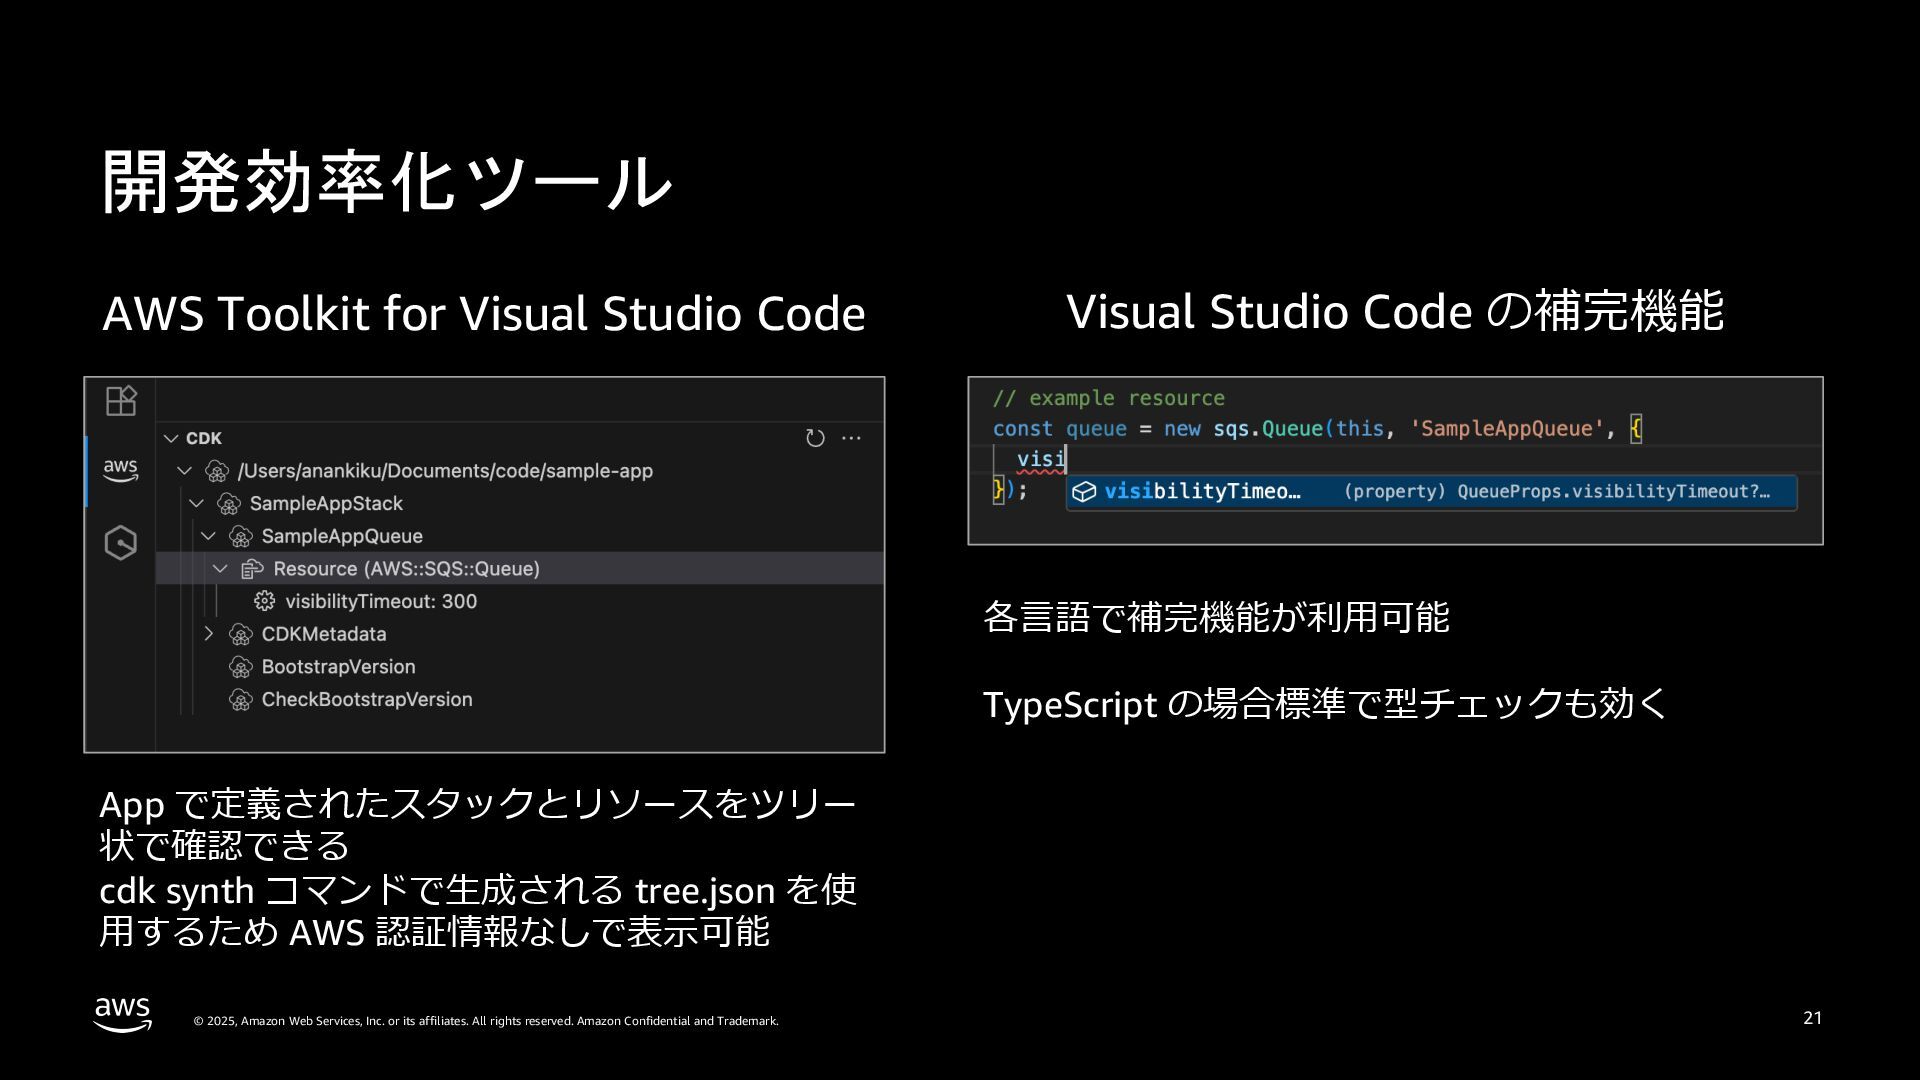This screenshot has height=1080, width=1920.
Task: Collapse the sample-app path node chevron
Action: coord(185,470)
